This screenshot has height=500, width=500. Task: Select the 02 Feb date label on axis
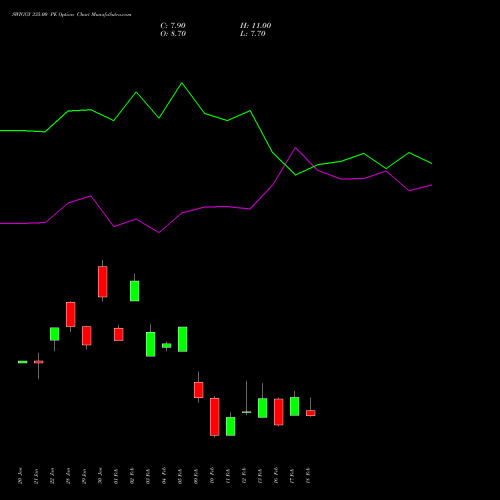tap(132, 476)
